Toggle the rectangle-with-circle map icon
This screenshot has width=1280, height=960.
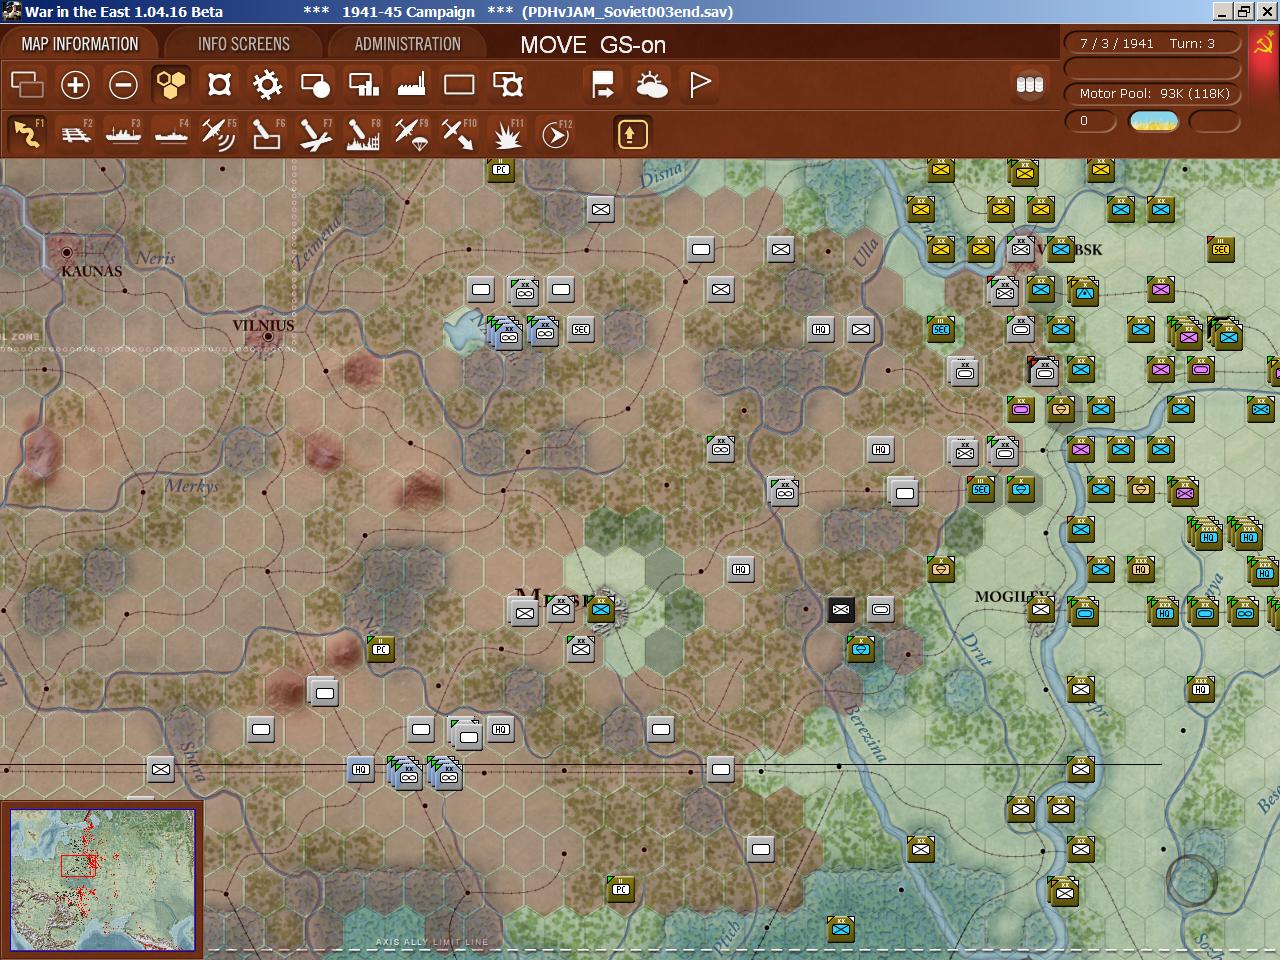tap(315, 85)
